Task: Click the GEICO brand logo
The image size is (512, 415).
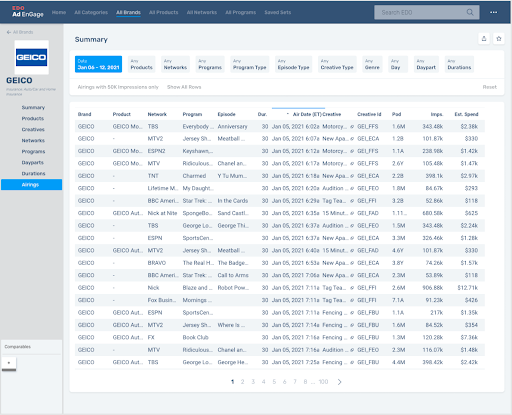Action: tap(32, 57)
